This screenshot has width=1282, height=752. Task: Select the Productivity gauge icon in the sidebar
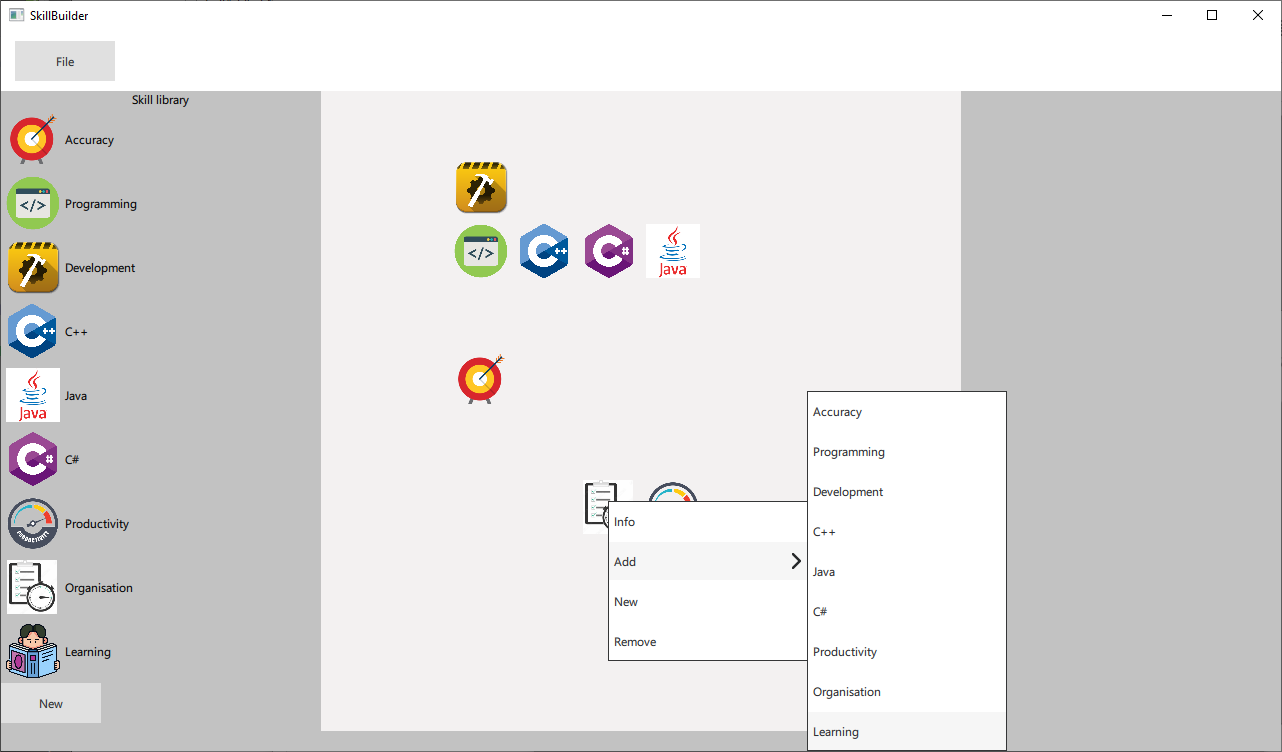(33, 524)
